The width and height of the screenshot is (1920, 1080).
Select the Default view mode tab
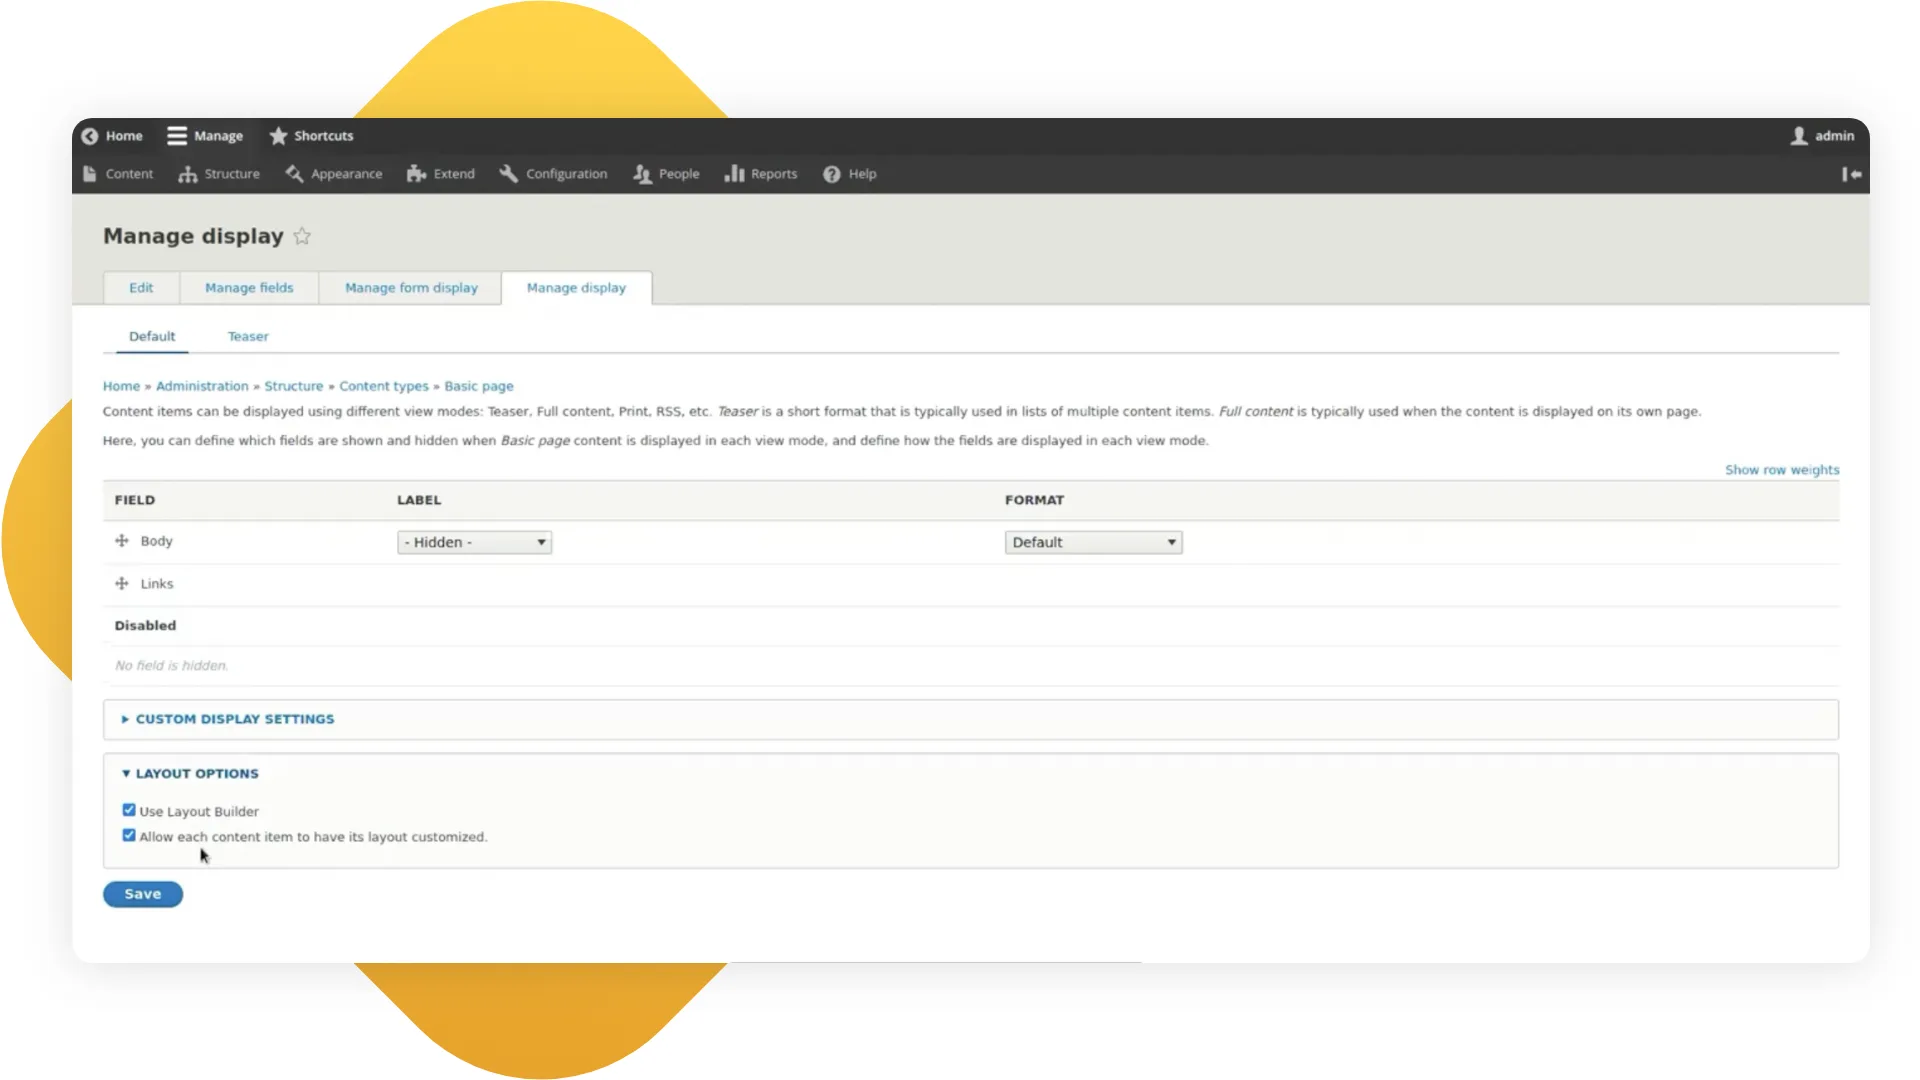(152, 337)
